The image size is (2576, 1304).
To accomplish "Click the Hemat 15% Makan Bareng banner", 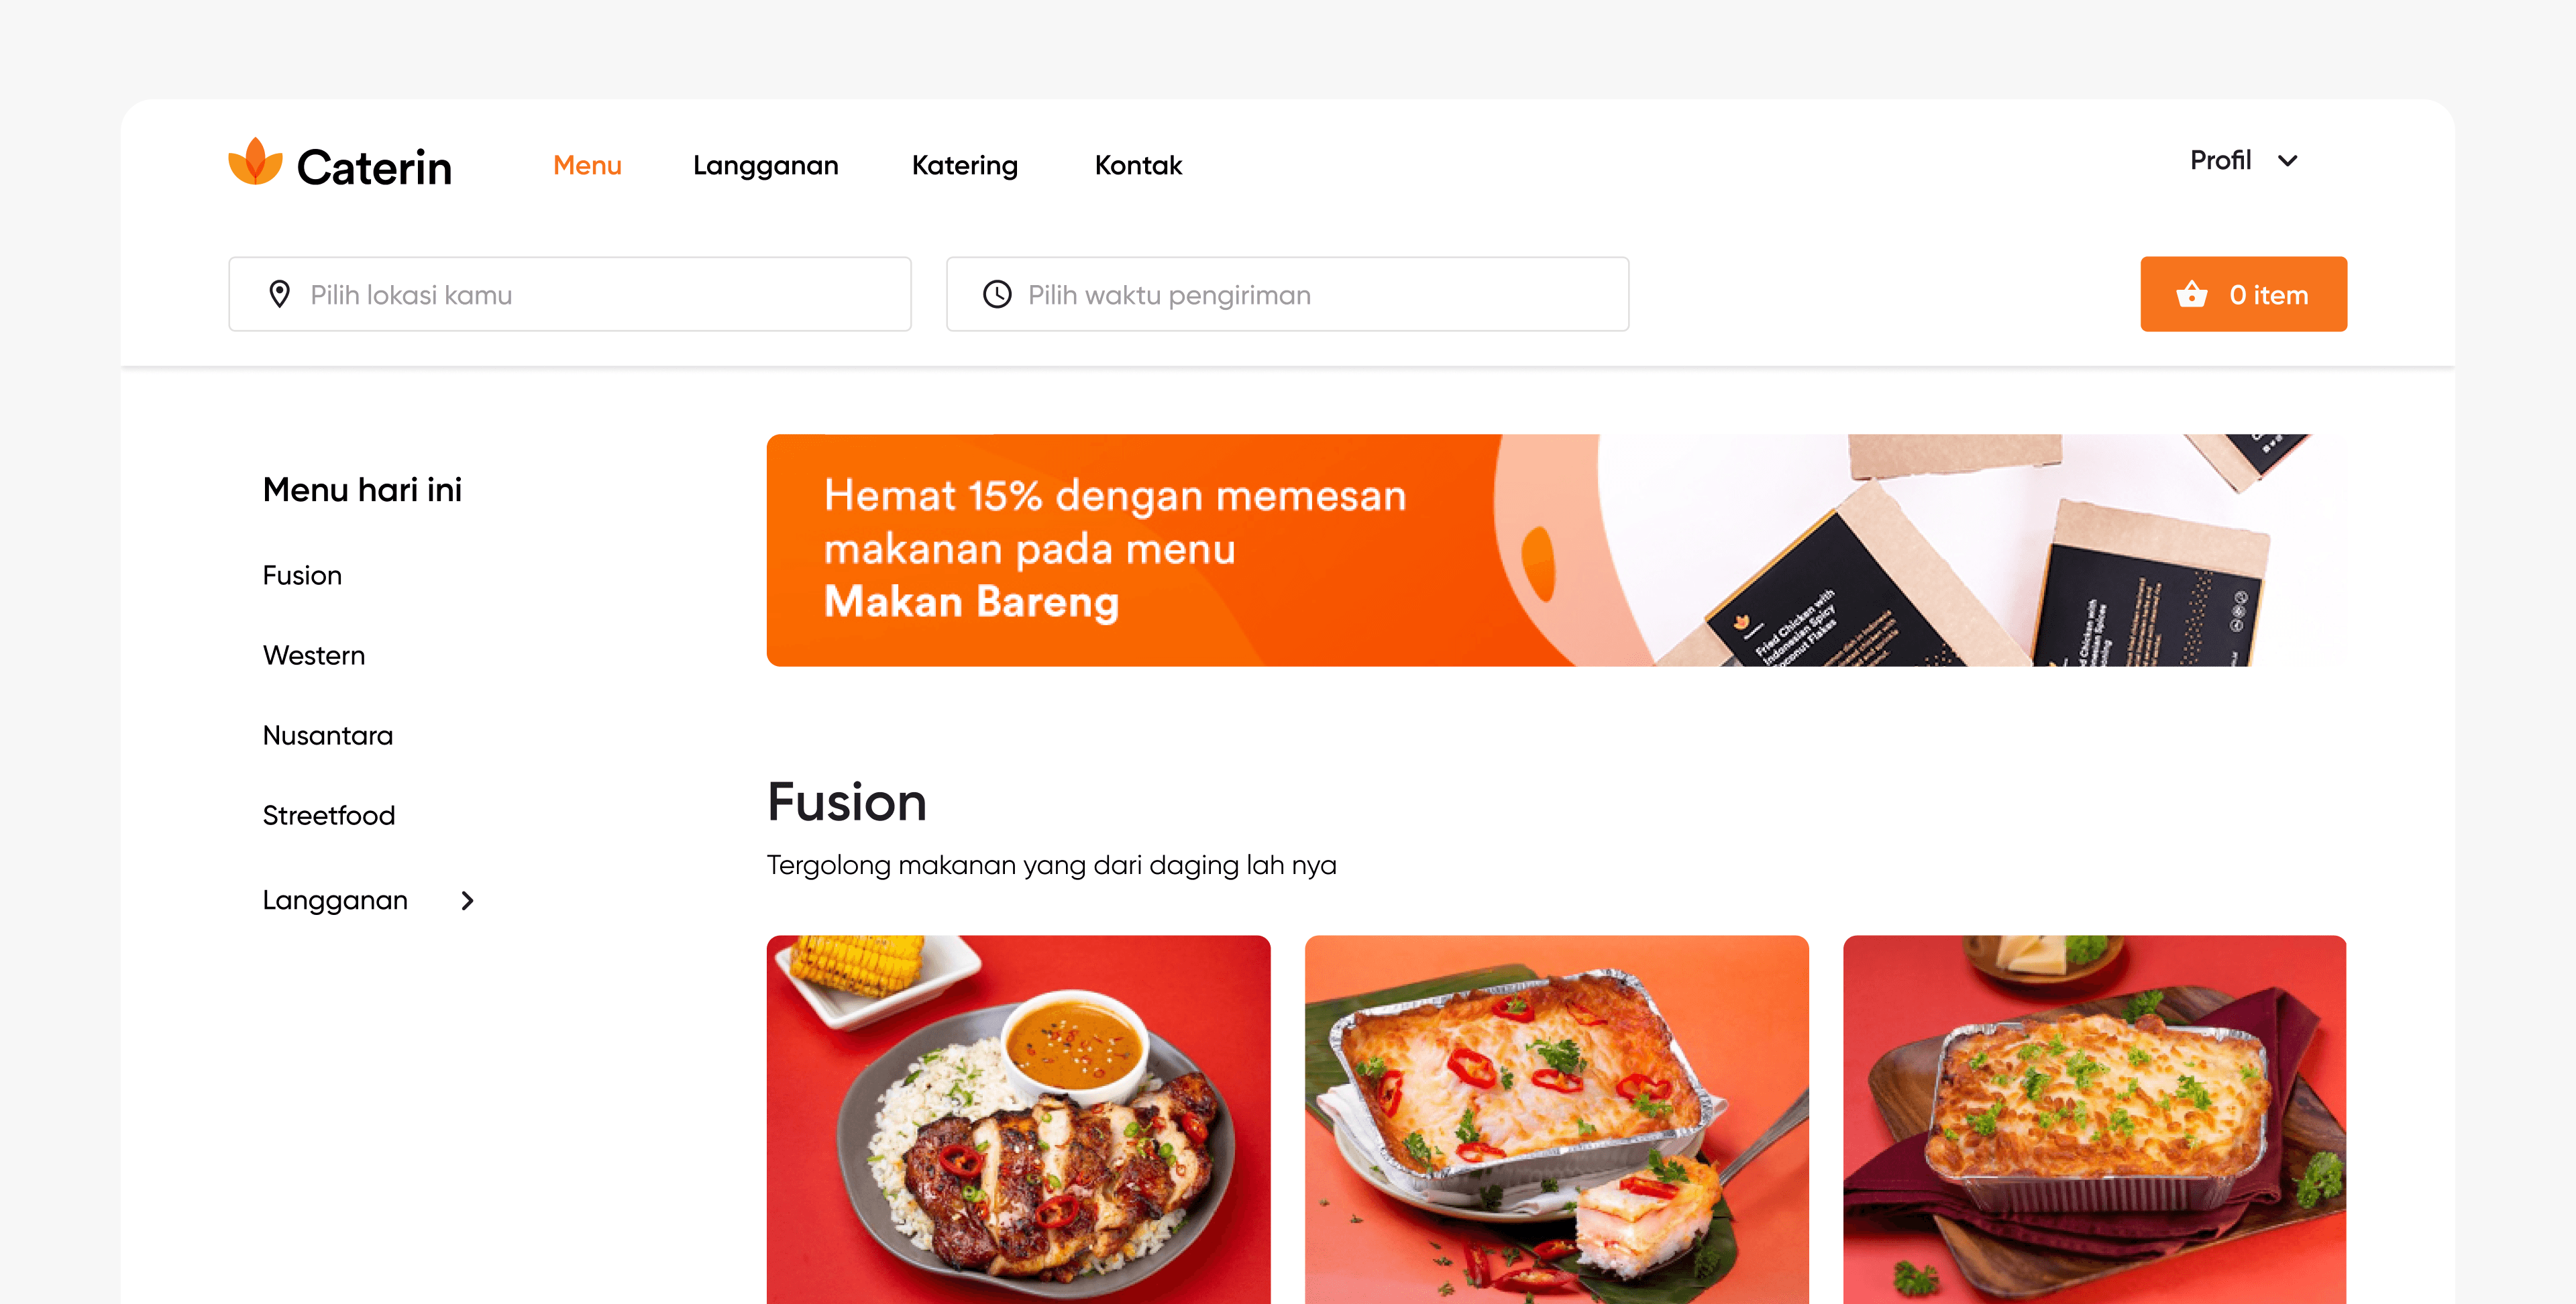I will tap(1556, 550).
